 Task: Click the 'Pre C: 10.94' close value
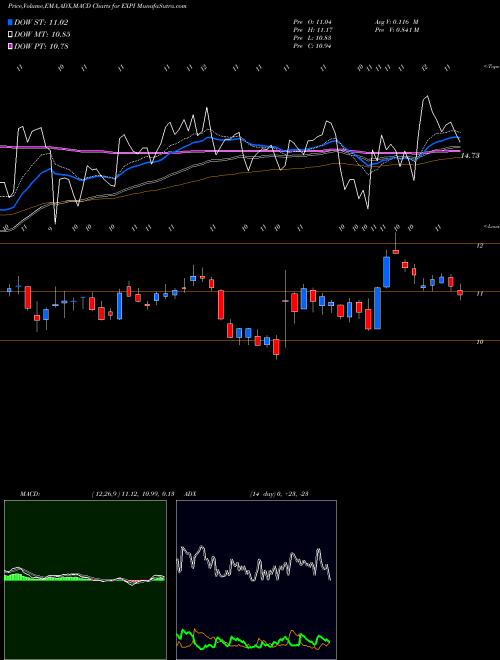point(313,46)
